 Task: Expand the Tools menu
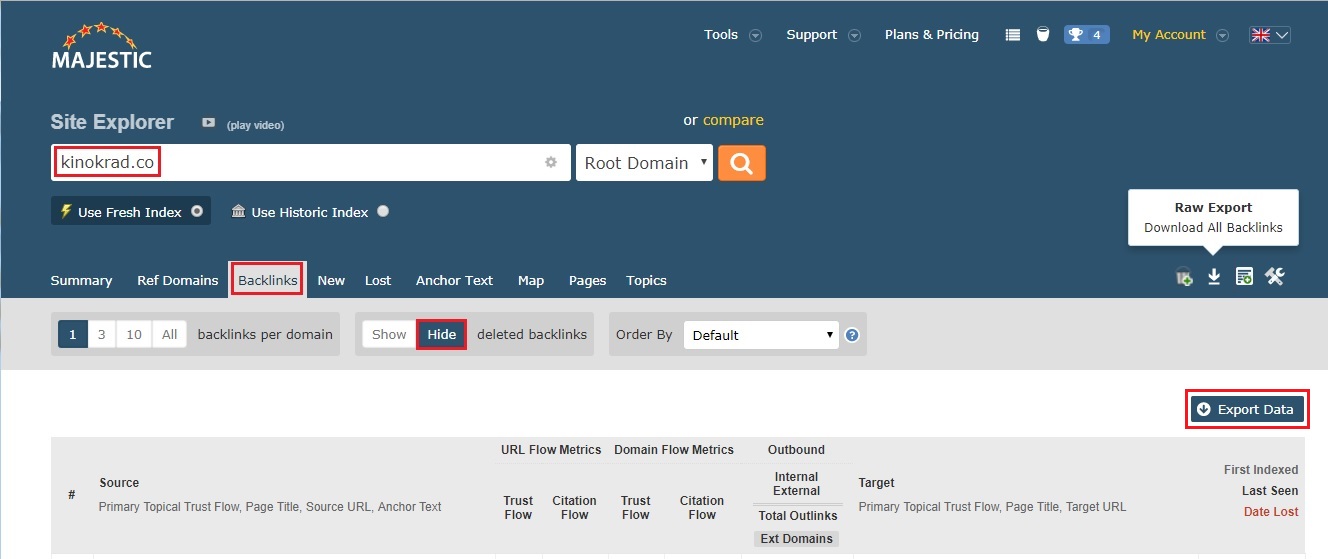tap(732, 35)
